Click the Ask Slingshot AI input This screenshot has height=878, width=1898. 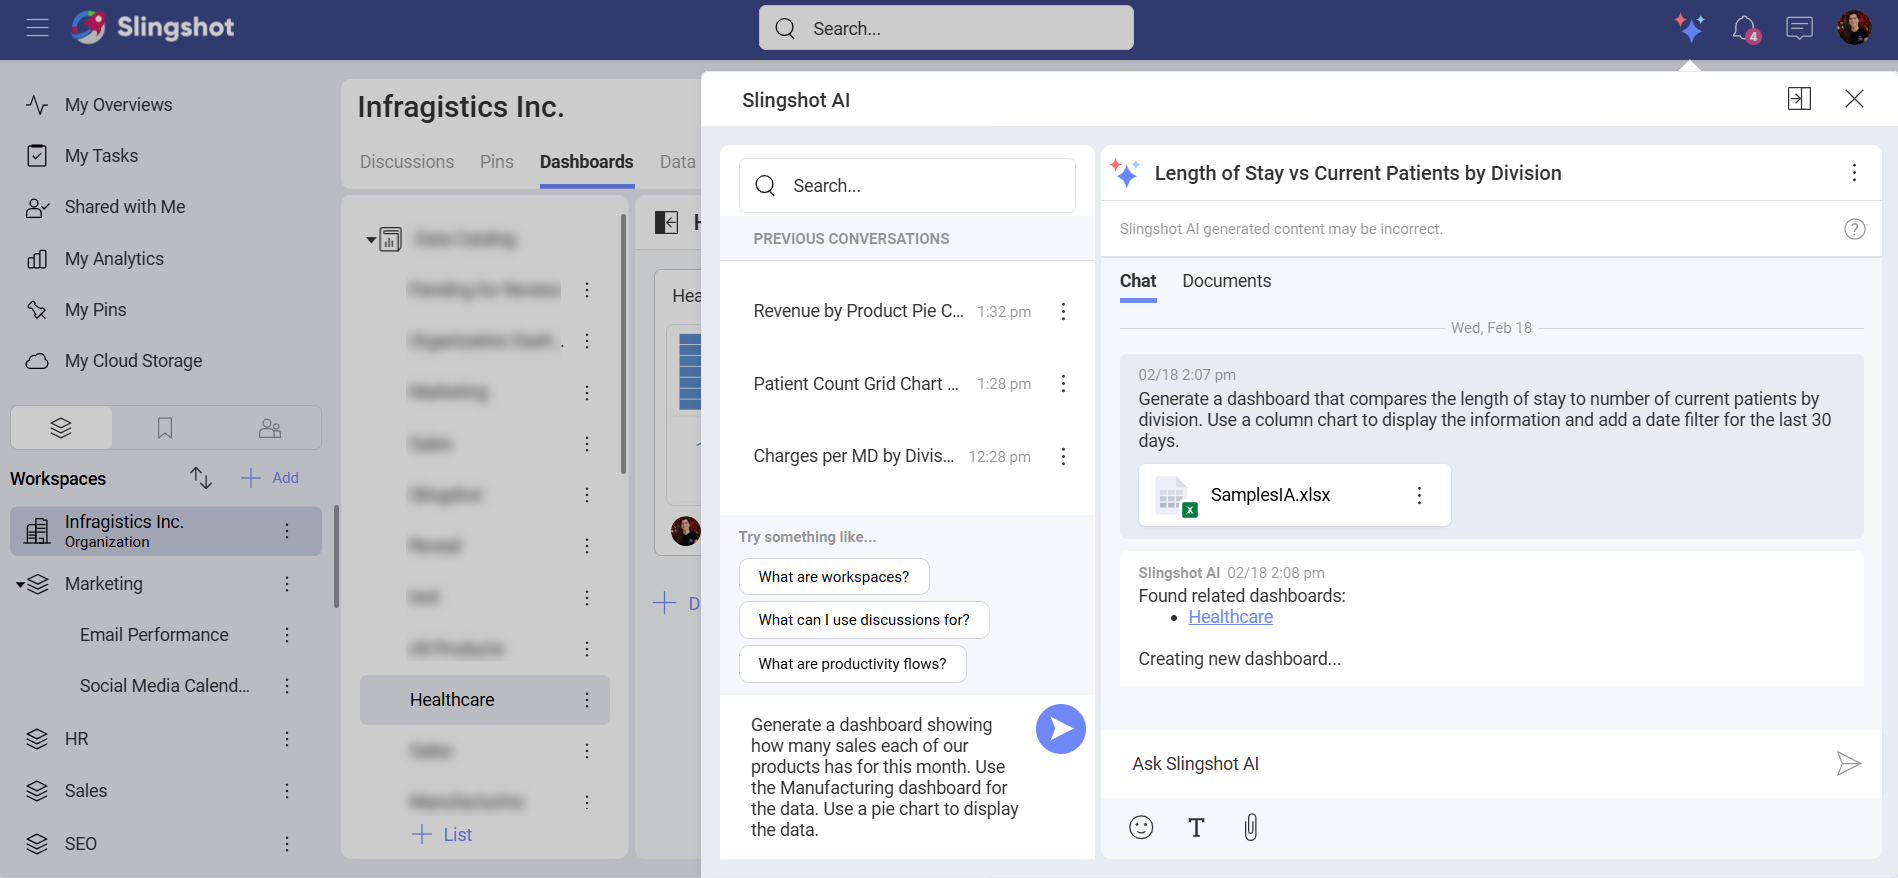point(1470,764)
